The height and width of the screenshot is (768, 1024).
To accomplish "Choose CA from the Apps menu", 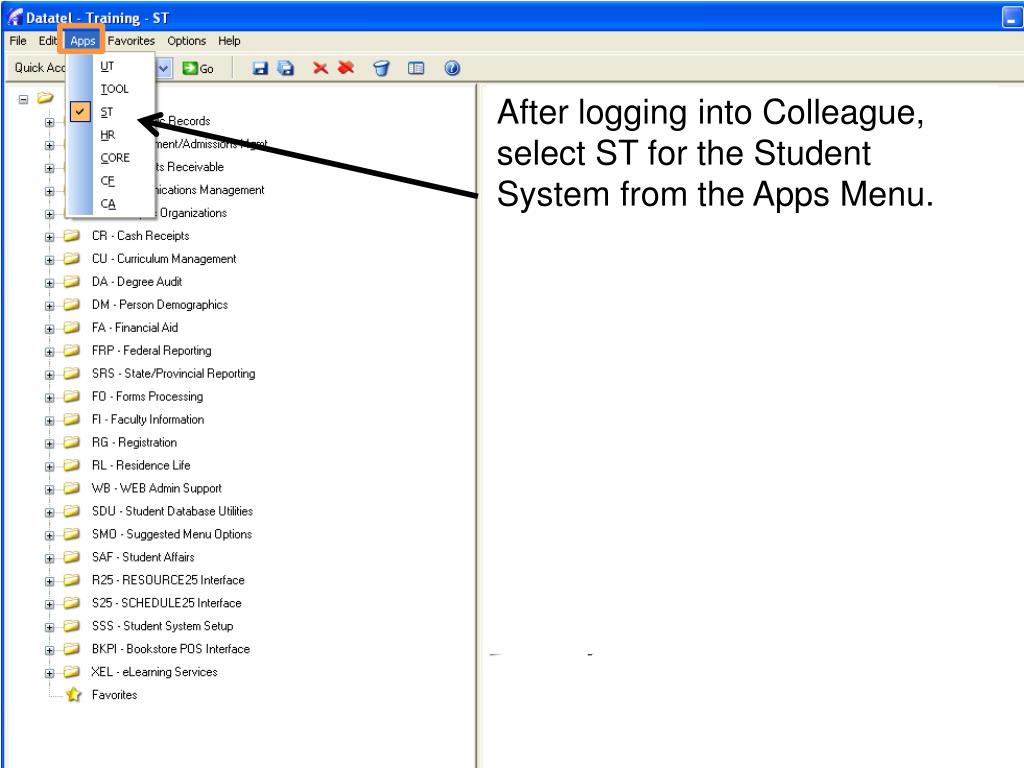I will (x=108, y=203).
